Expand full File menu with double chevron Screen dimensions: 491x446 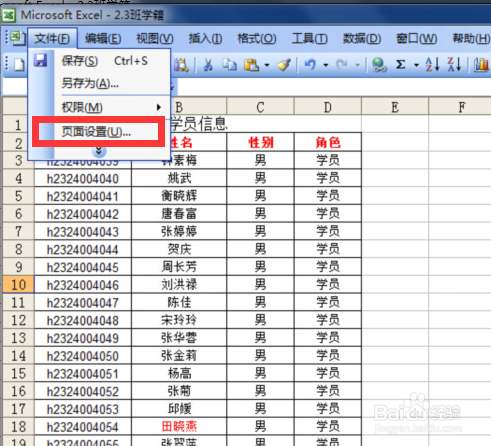(x=99, y=151)
